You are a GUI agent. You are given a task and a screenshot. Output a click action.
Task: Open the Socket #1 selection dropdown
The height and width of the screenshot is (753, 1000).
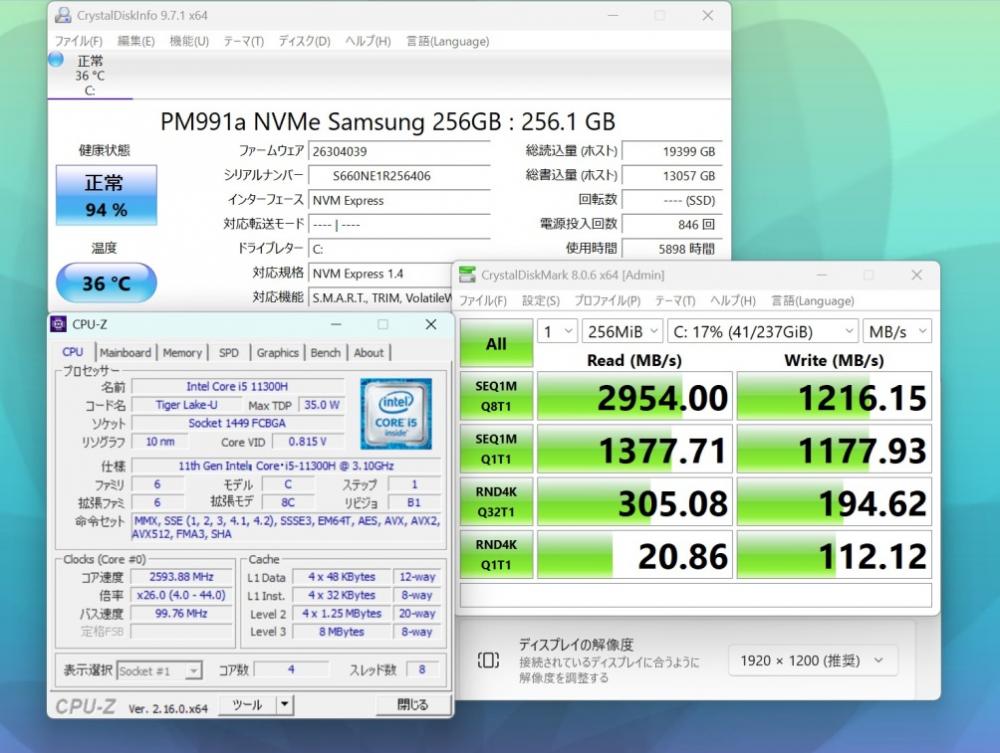click(x=159, y=671)
